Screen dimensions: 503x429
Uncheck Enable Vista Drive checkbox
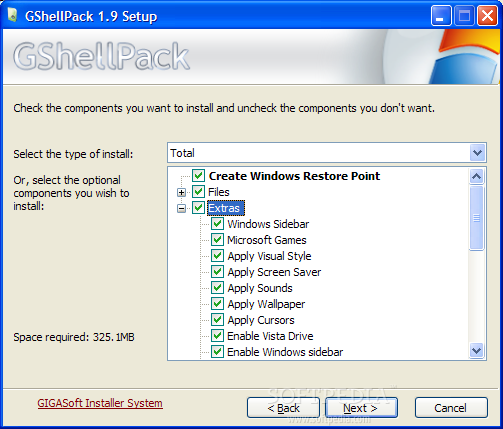tap(217, 336)
